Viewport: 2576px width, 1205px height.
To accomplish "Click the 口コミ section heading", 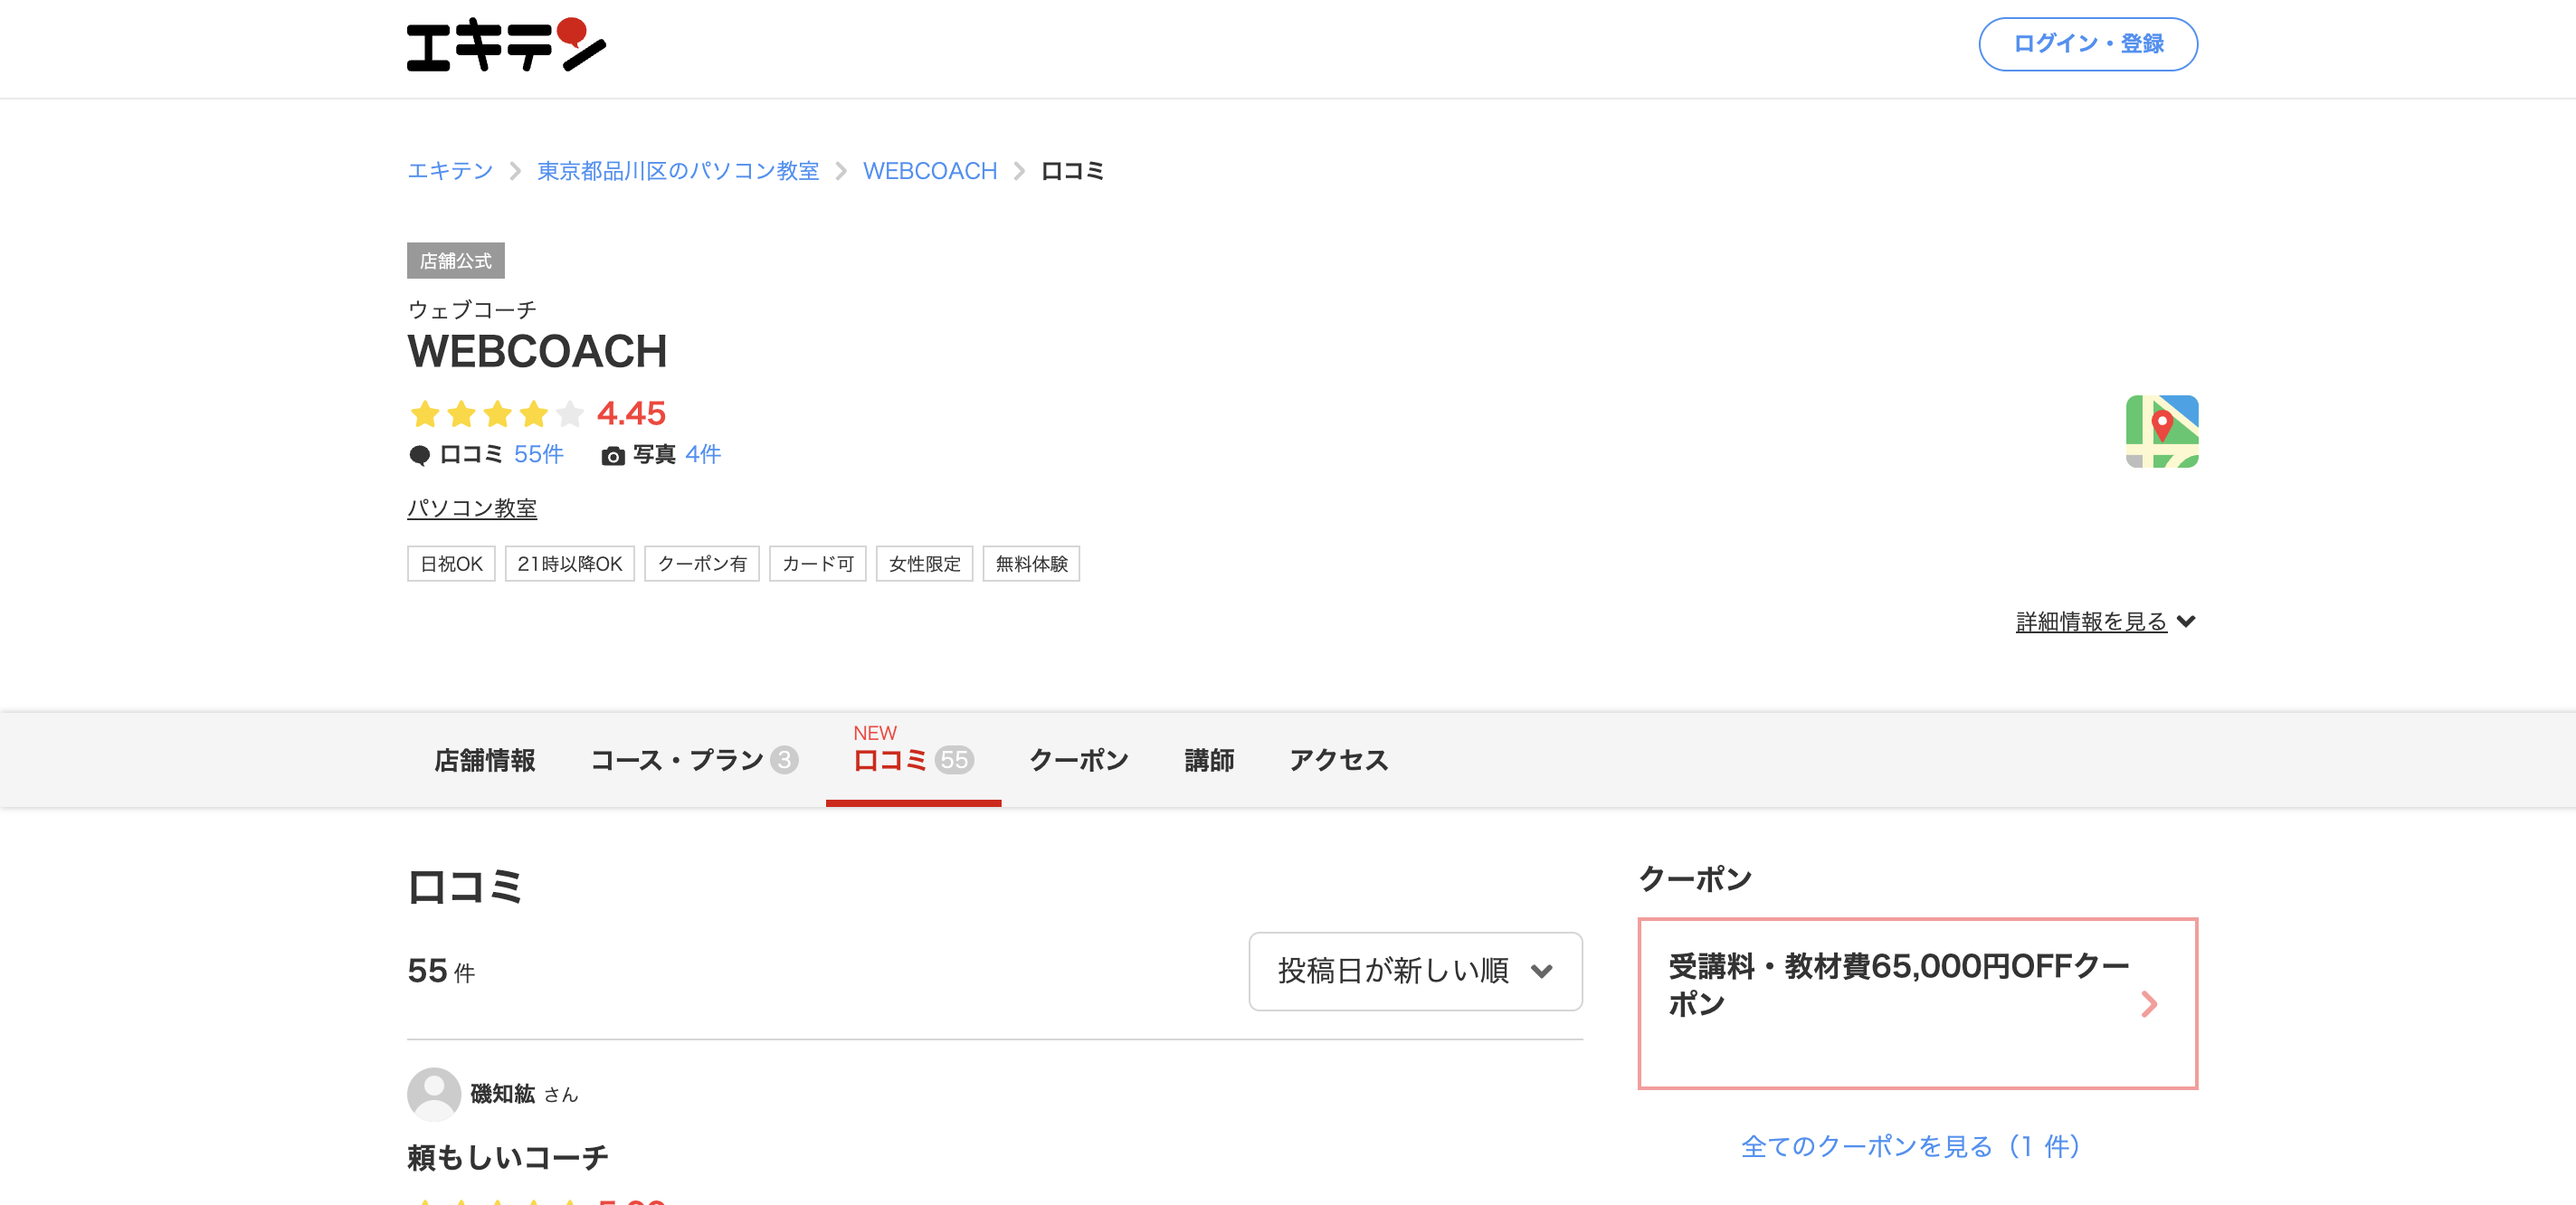I will click(x=465, y=887).
